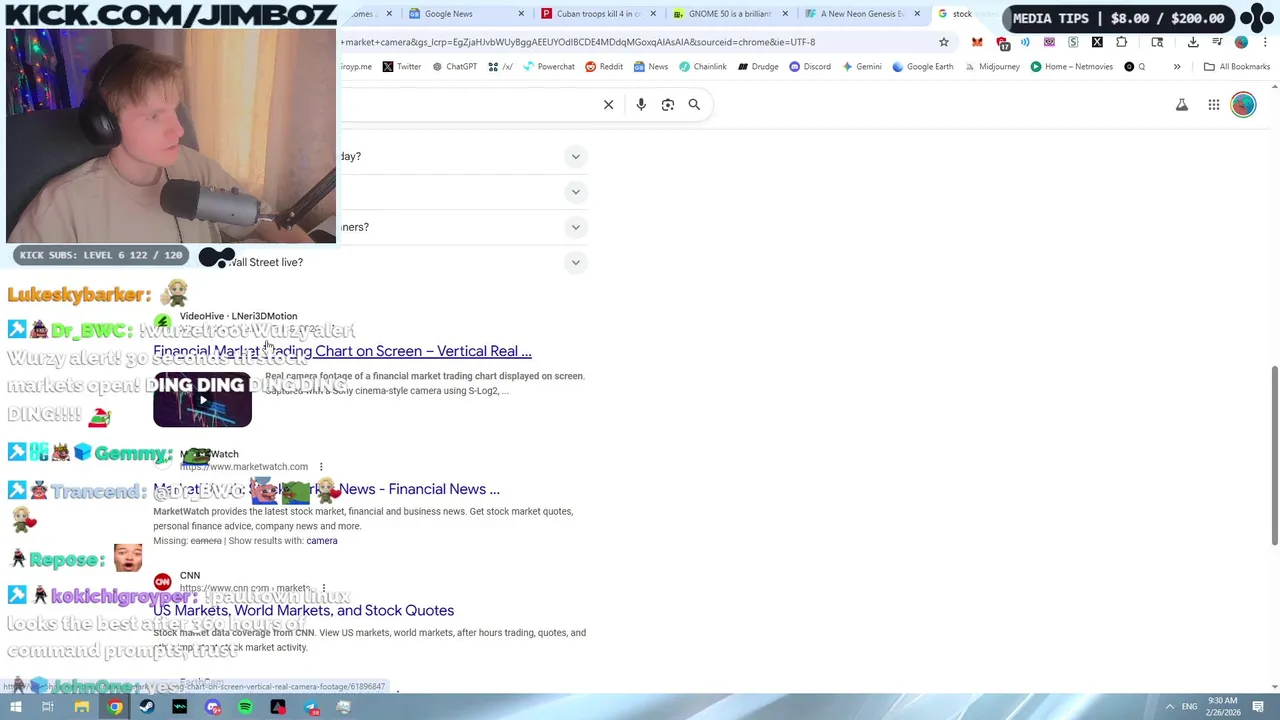Screen dimensions: 1280x720
Task: Open the All Bookmarks folder
Action: click(1237, 66)
